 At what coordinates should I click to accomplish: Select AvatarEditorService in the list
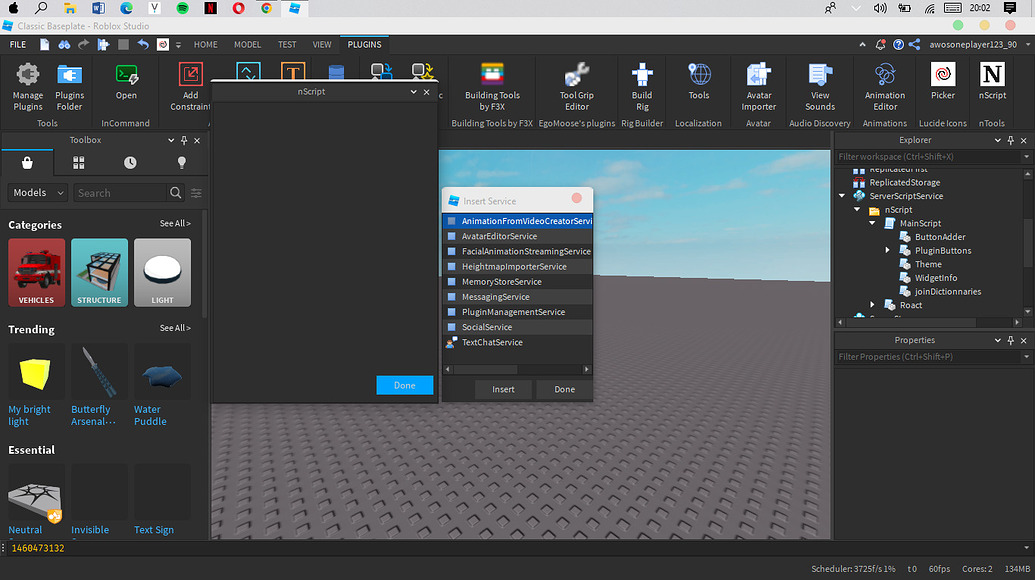[518, 236]
